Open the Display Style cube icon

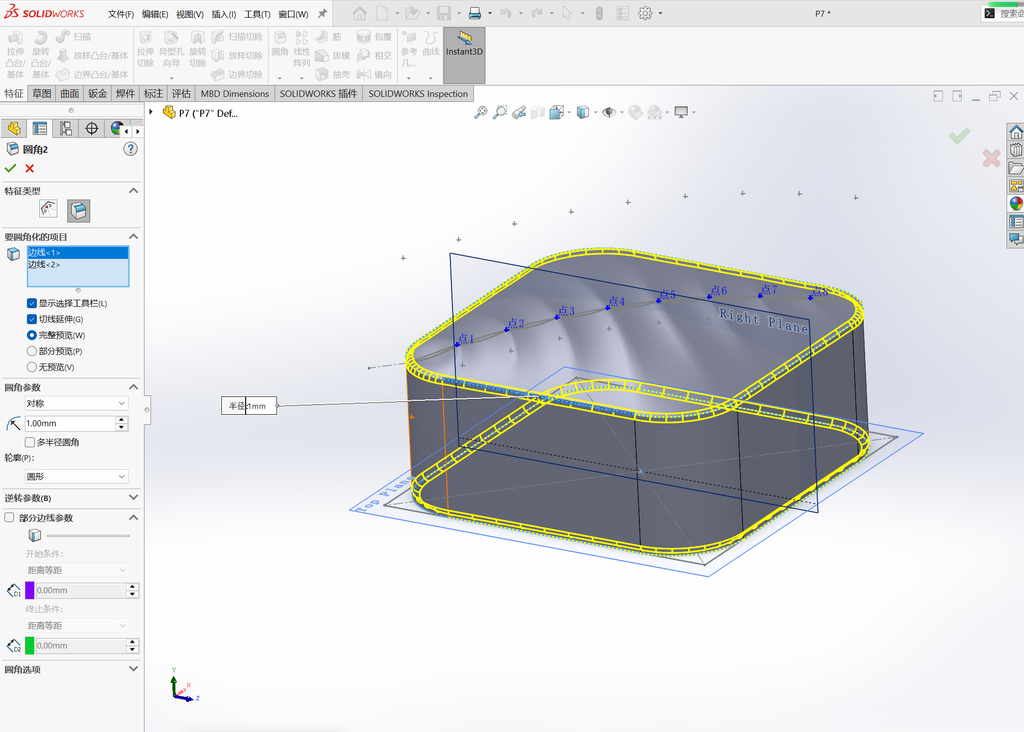click(583, 112)
